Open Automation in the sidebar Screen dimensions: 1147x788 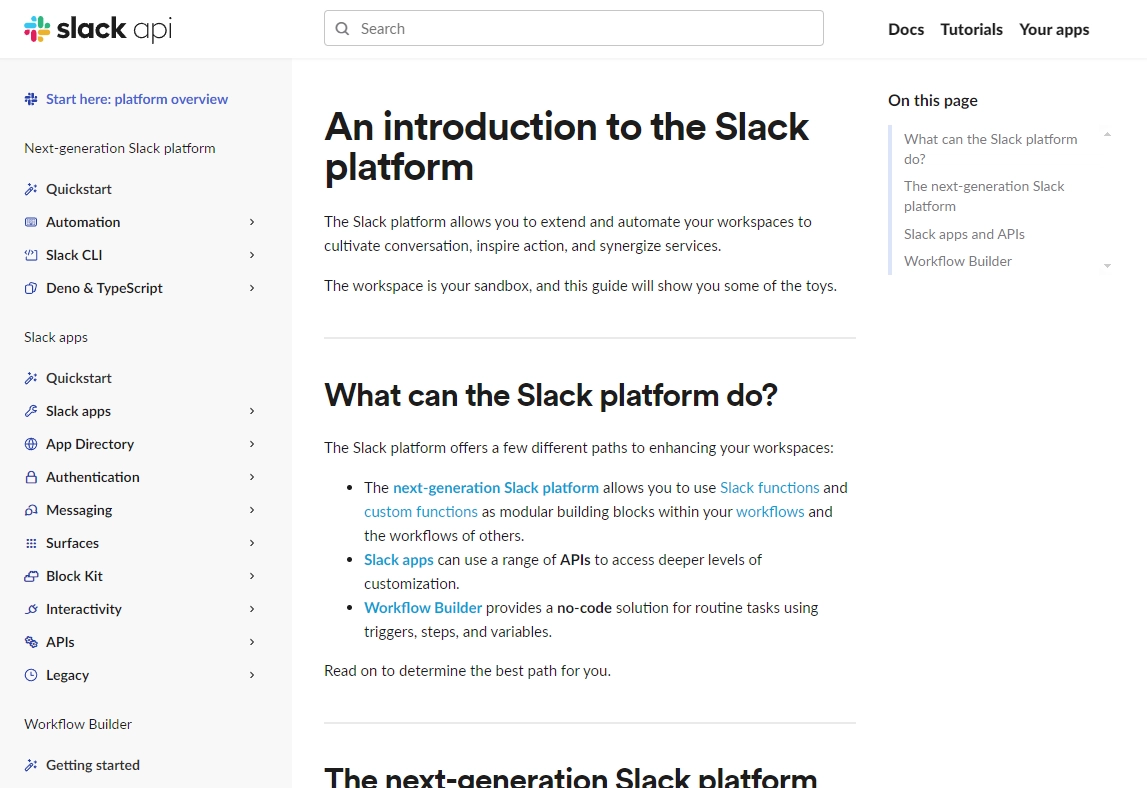tap(83, 222)
